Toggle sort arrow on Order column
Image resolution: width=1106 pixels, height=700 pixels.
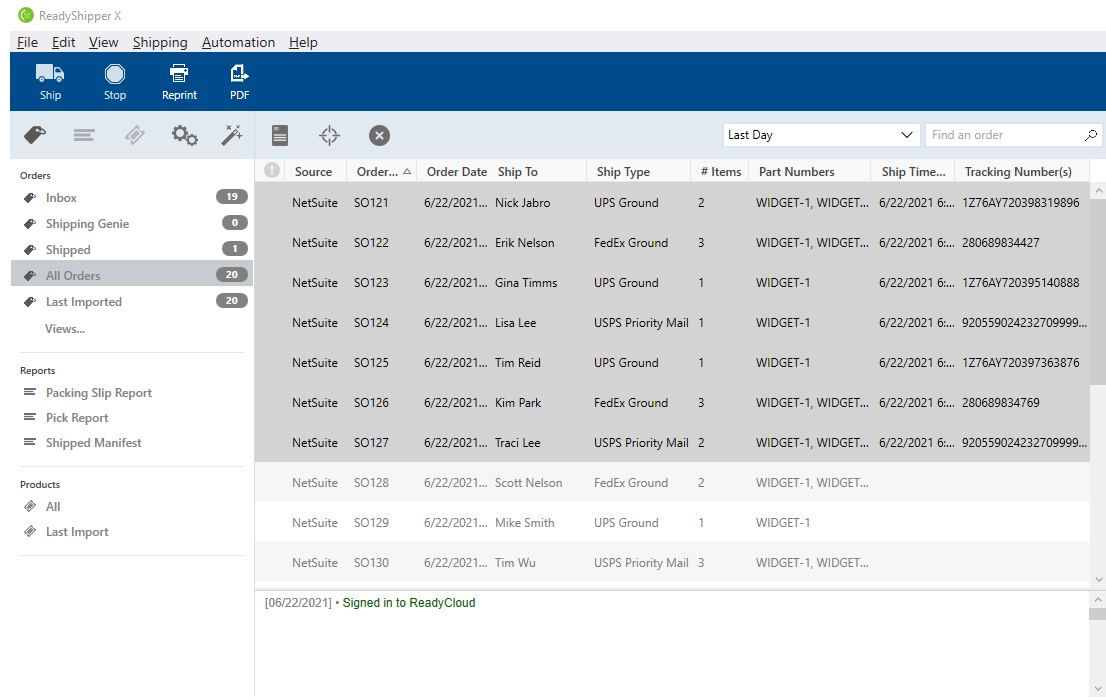coord(407,171)
